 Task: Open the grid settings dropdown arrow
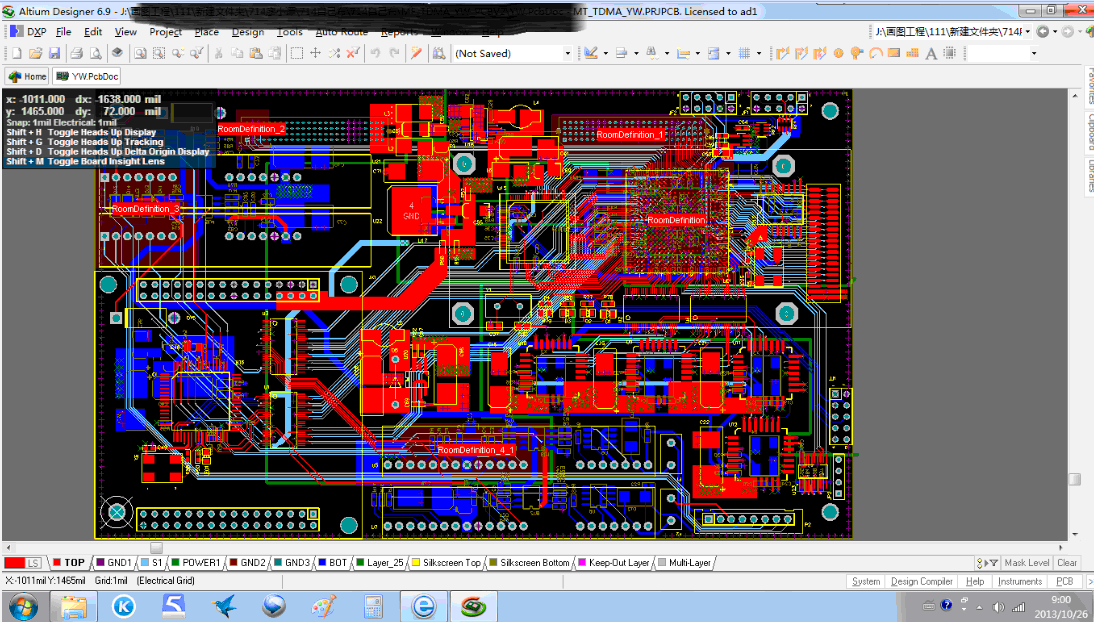[x=759, y=53]
